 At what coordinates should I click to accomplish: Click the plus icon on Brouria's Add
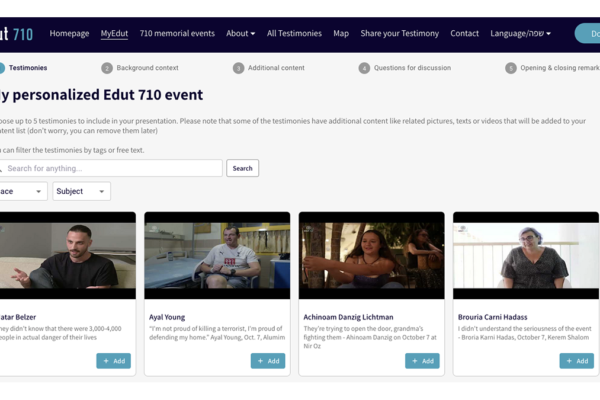point(569,361)
